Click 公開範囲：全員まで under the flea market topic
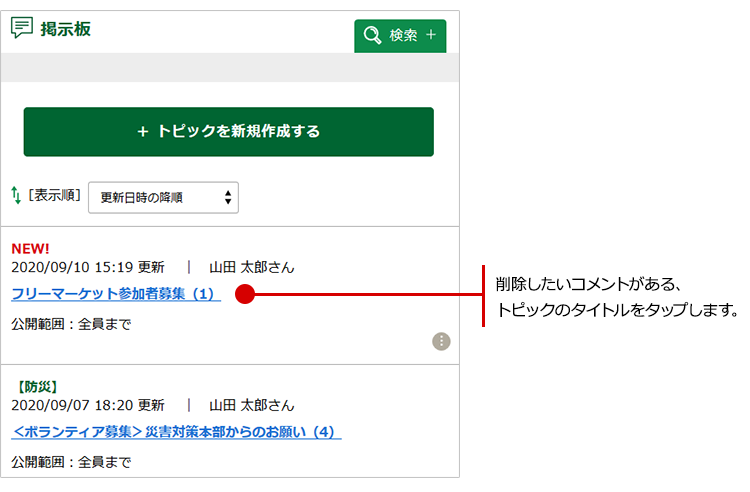Image resolution: width=750 pixels, height=492 pixels. pos(71,324)
